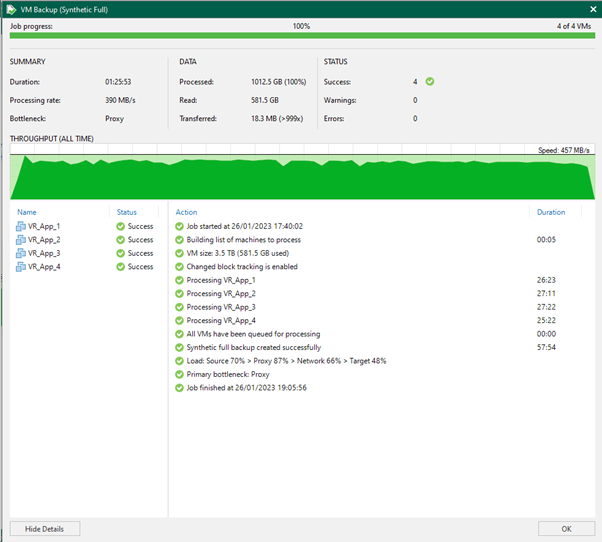Screen dimensions: 602x542
Task: Click the 'Primary bottleneck: Proxy' log entry
Action: point(228,374)
